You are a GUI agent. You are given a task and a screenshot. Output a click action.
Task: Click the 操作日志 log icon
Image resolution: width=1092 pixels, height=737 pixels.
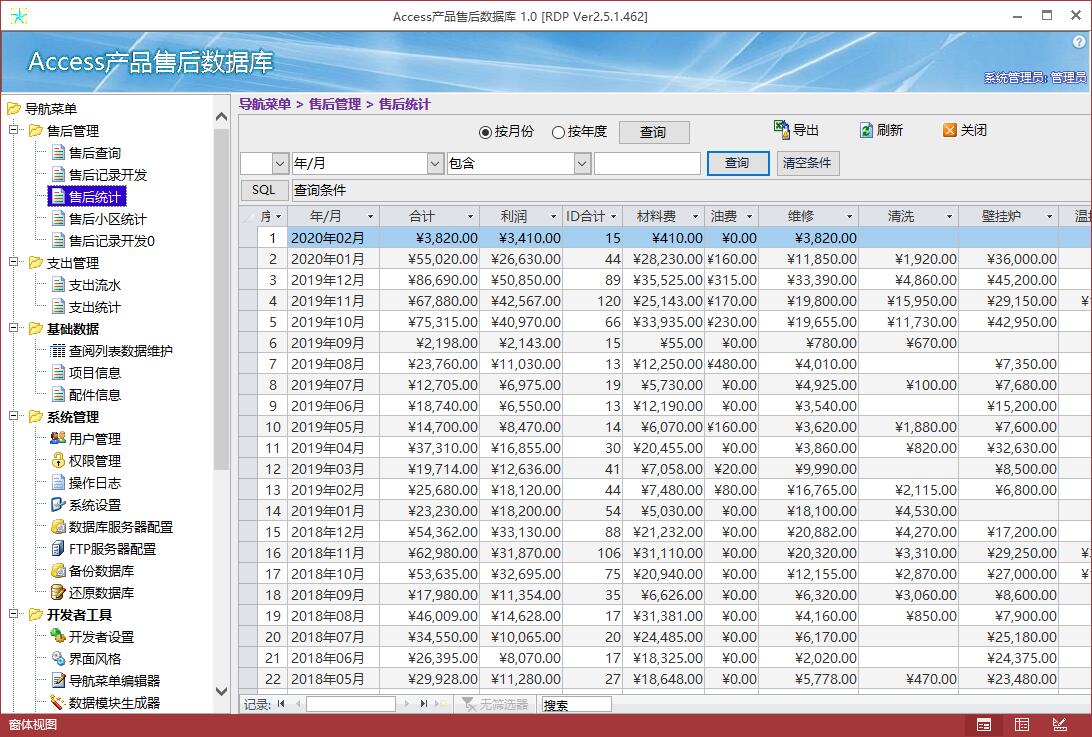pos(58,483)
